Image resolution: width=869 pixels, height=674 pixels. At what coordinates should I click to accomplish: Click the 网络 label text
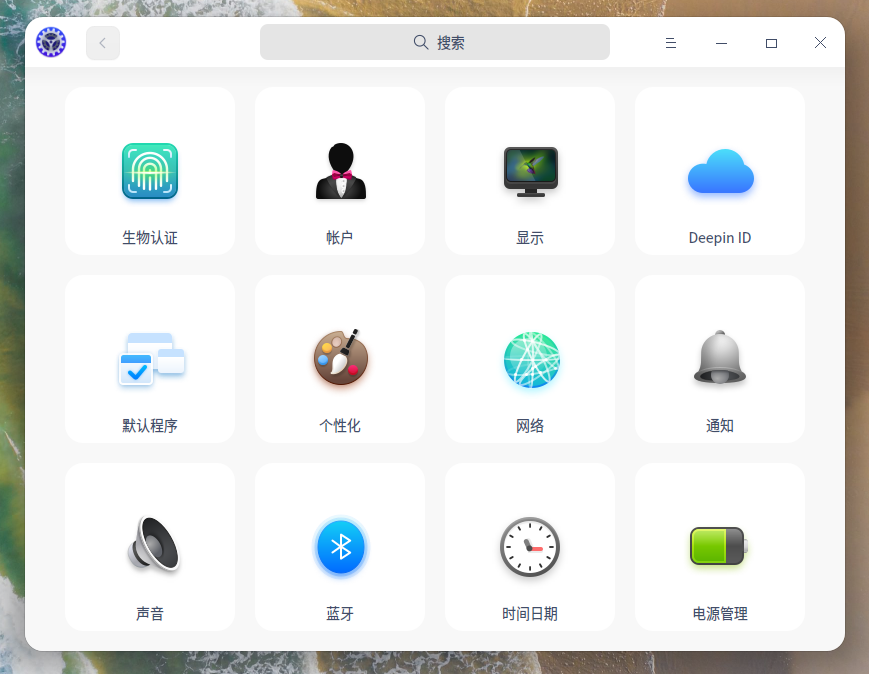pyautogui.click(x=530, y=426)
